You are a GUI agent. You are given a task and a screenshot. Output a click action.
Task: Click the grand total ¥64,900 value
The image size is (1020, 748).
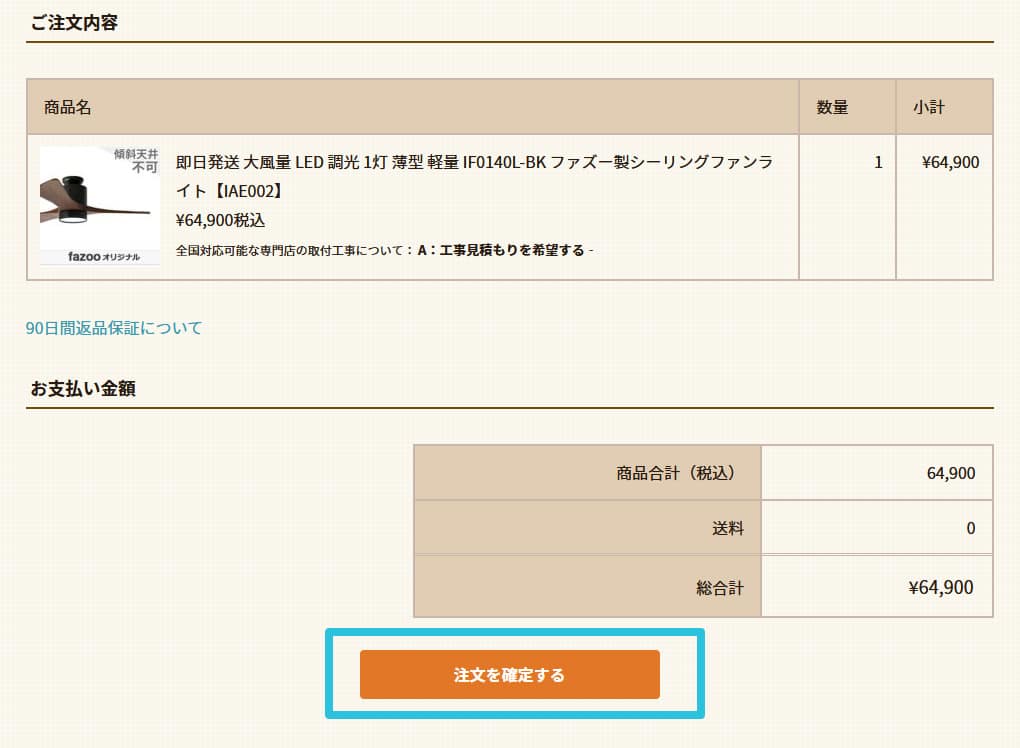pos(940,588)
